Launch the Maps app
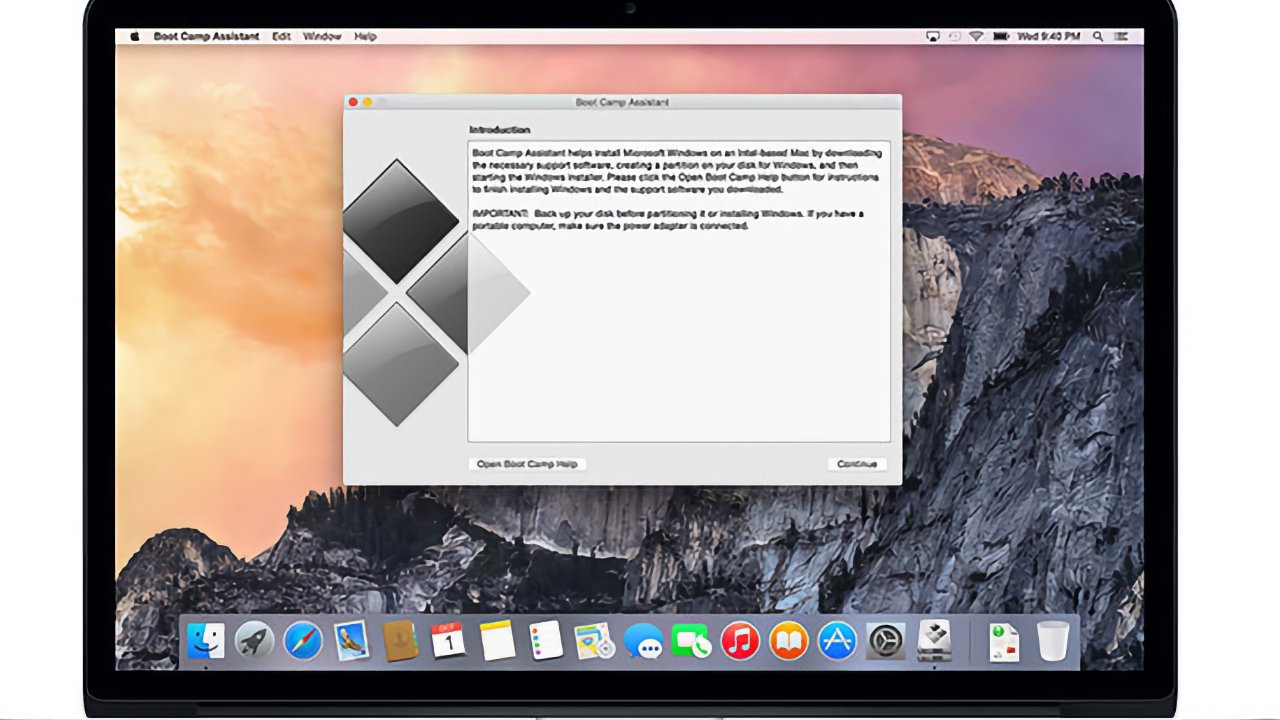 pos(593,642)
